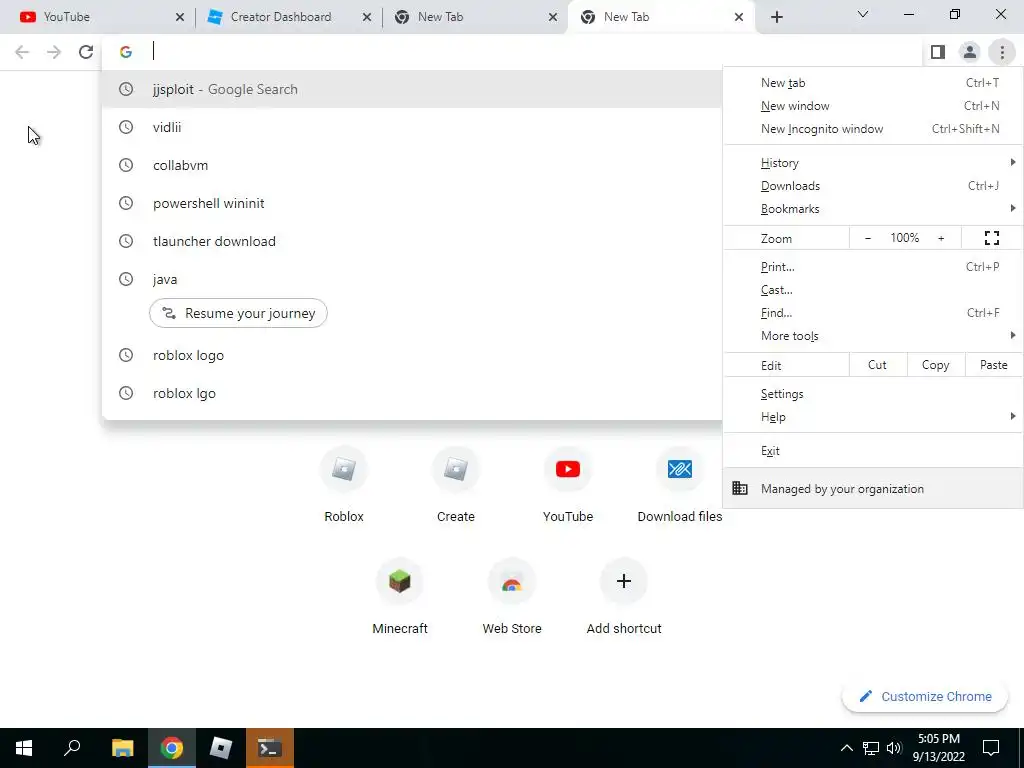Viewport: 1024px width, 768px height.
Task: Switch to the first New Tab
Action: pos(473,17)
